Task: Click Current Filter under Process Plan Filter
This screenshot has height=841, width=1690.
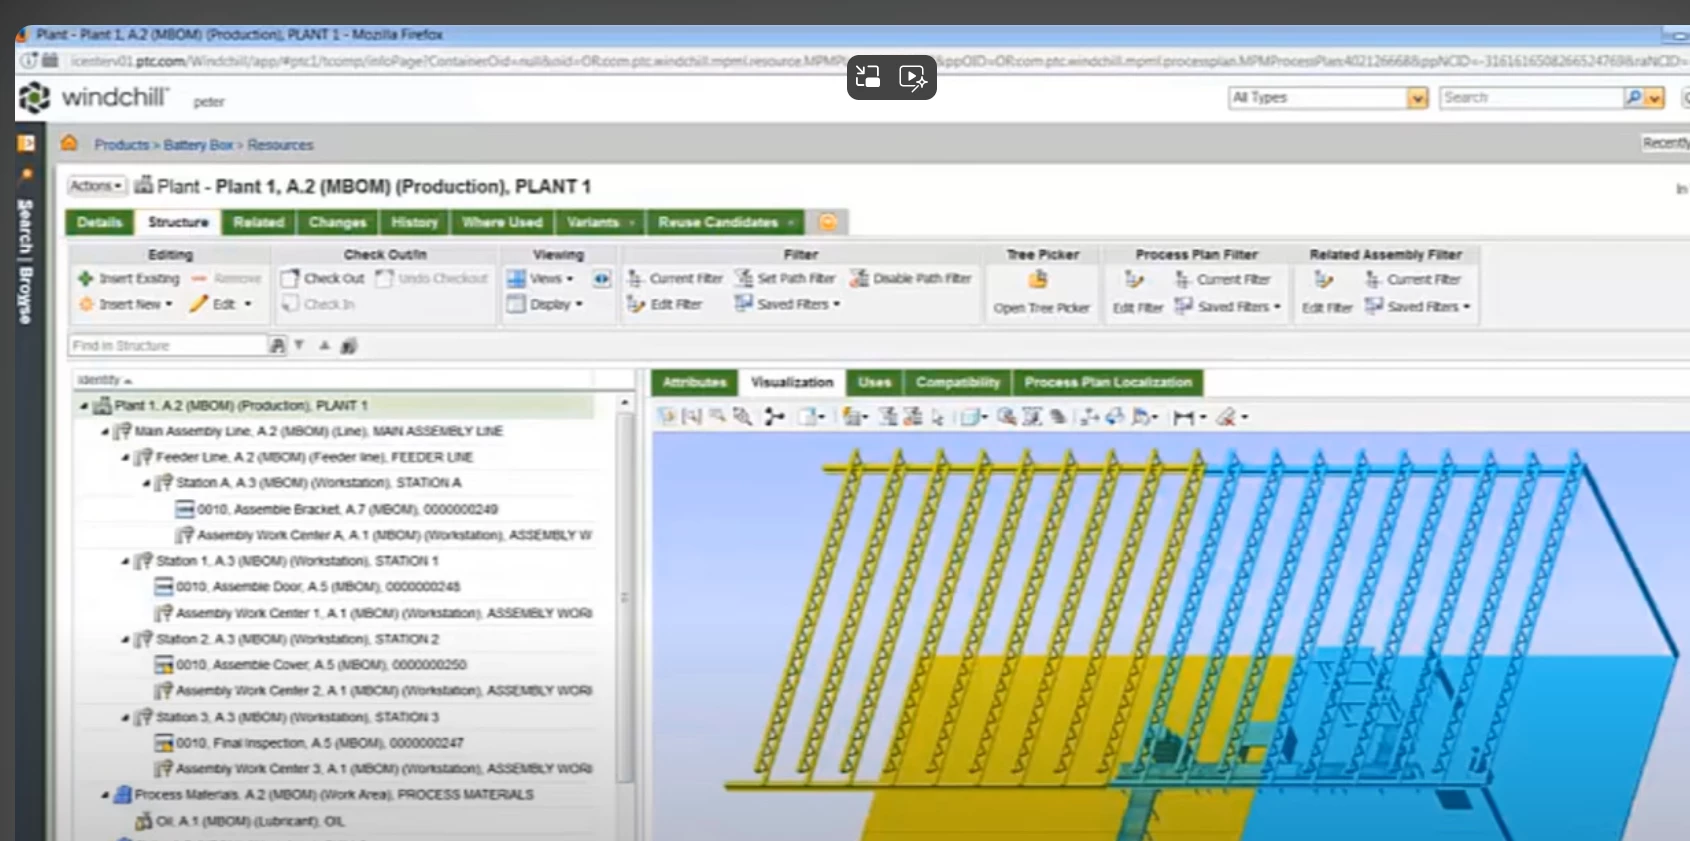Action: (1222, 279)
